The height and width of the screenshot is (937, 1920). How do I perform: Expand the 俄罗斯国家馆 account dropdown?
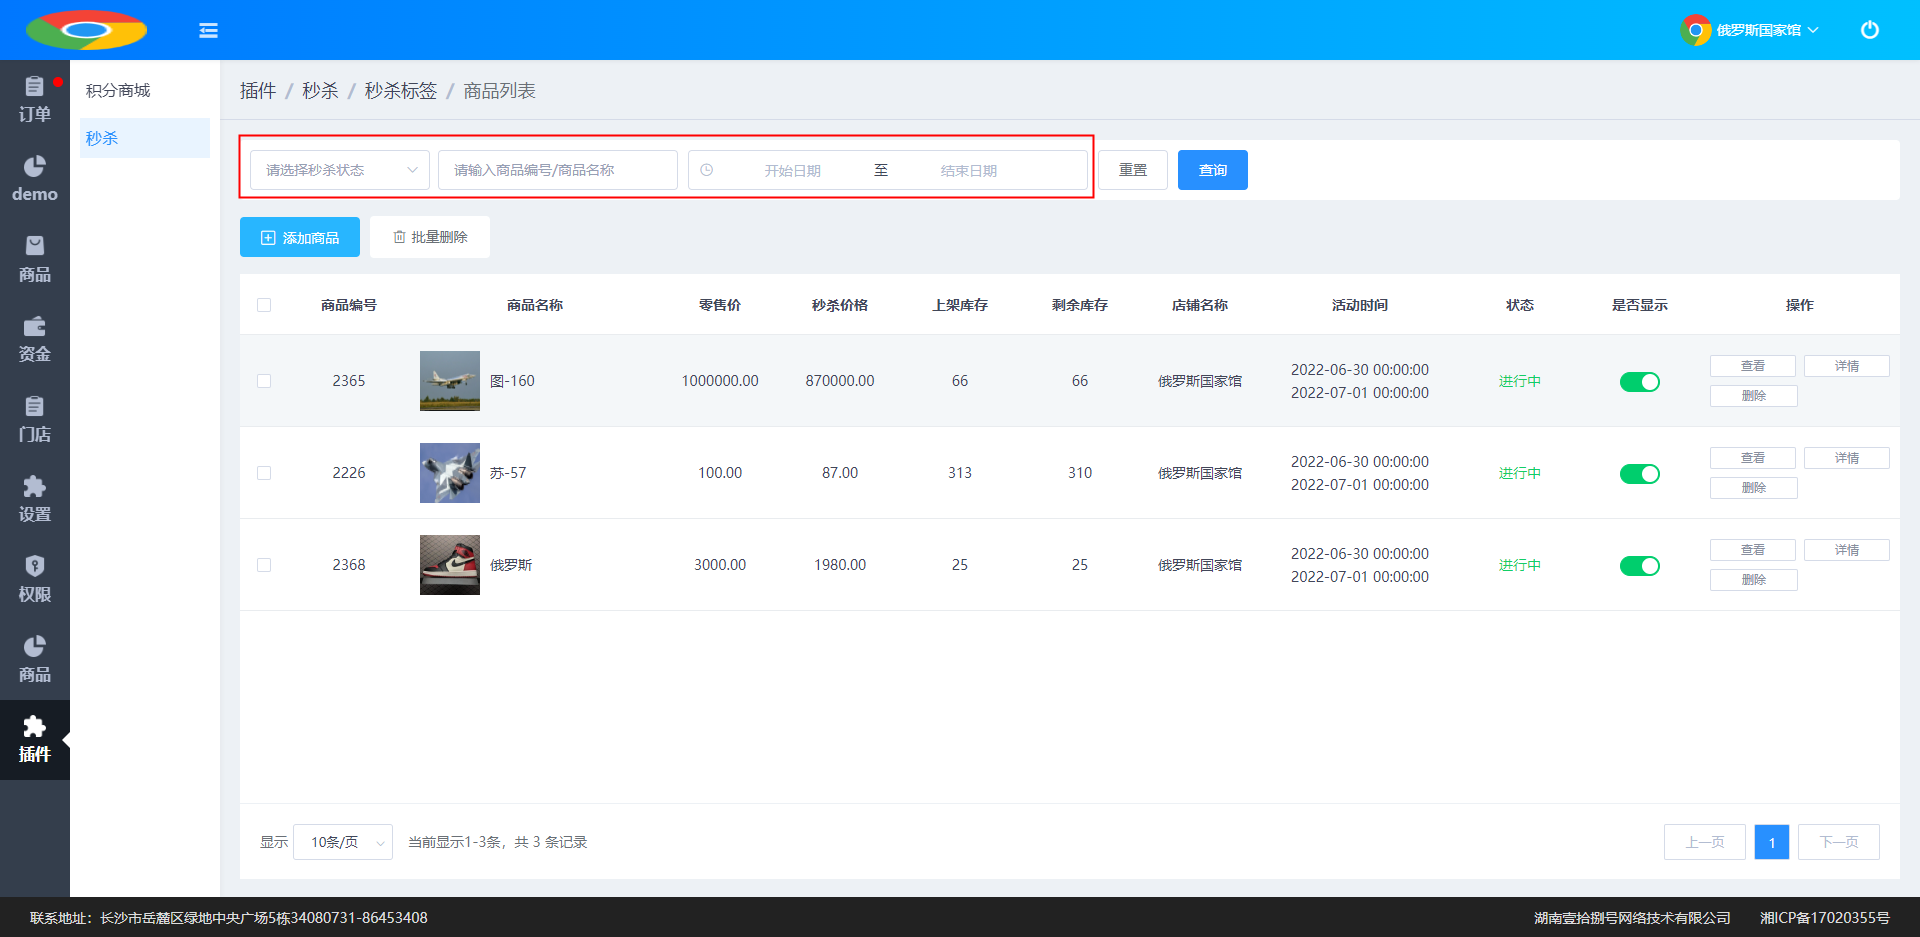pyautogui.click(x=1767, y=30)
